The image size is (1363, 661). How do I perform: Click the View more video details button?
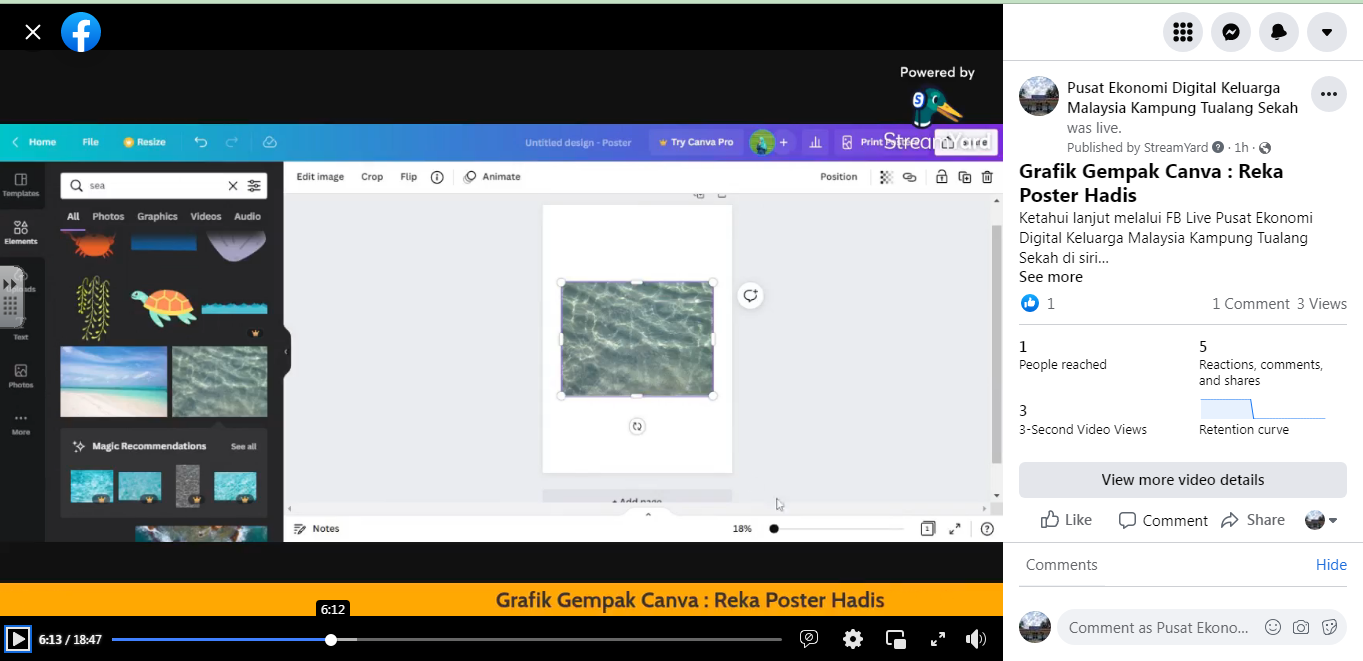point(1183,480)
